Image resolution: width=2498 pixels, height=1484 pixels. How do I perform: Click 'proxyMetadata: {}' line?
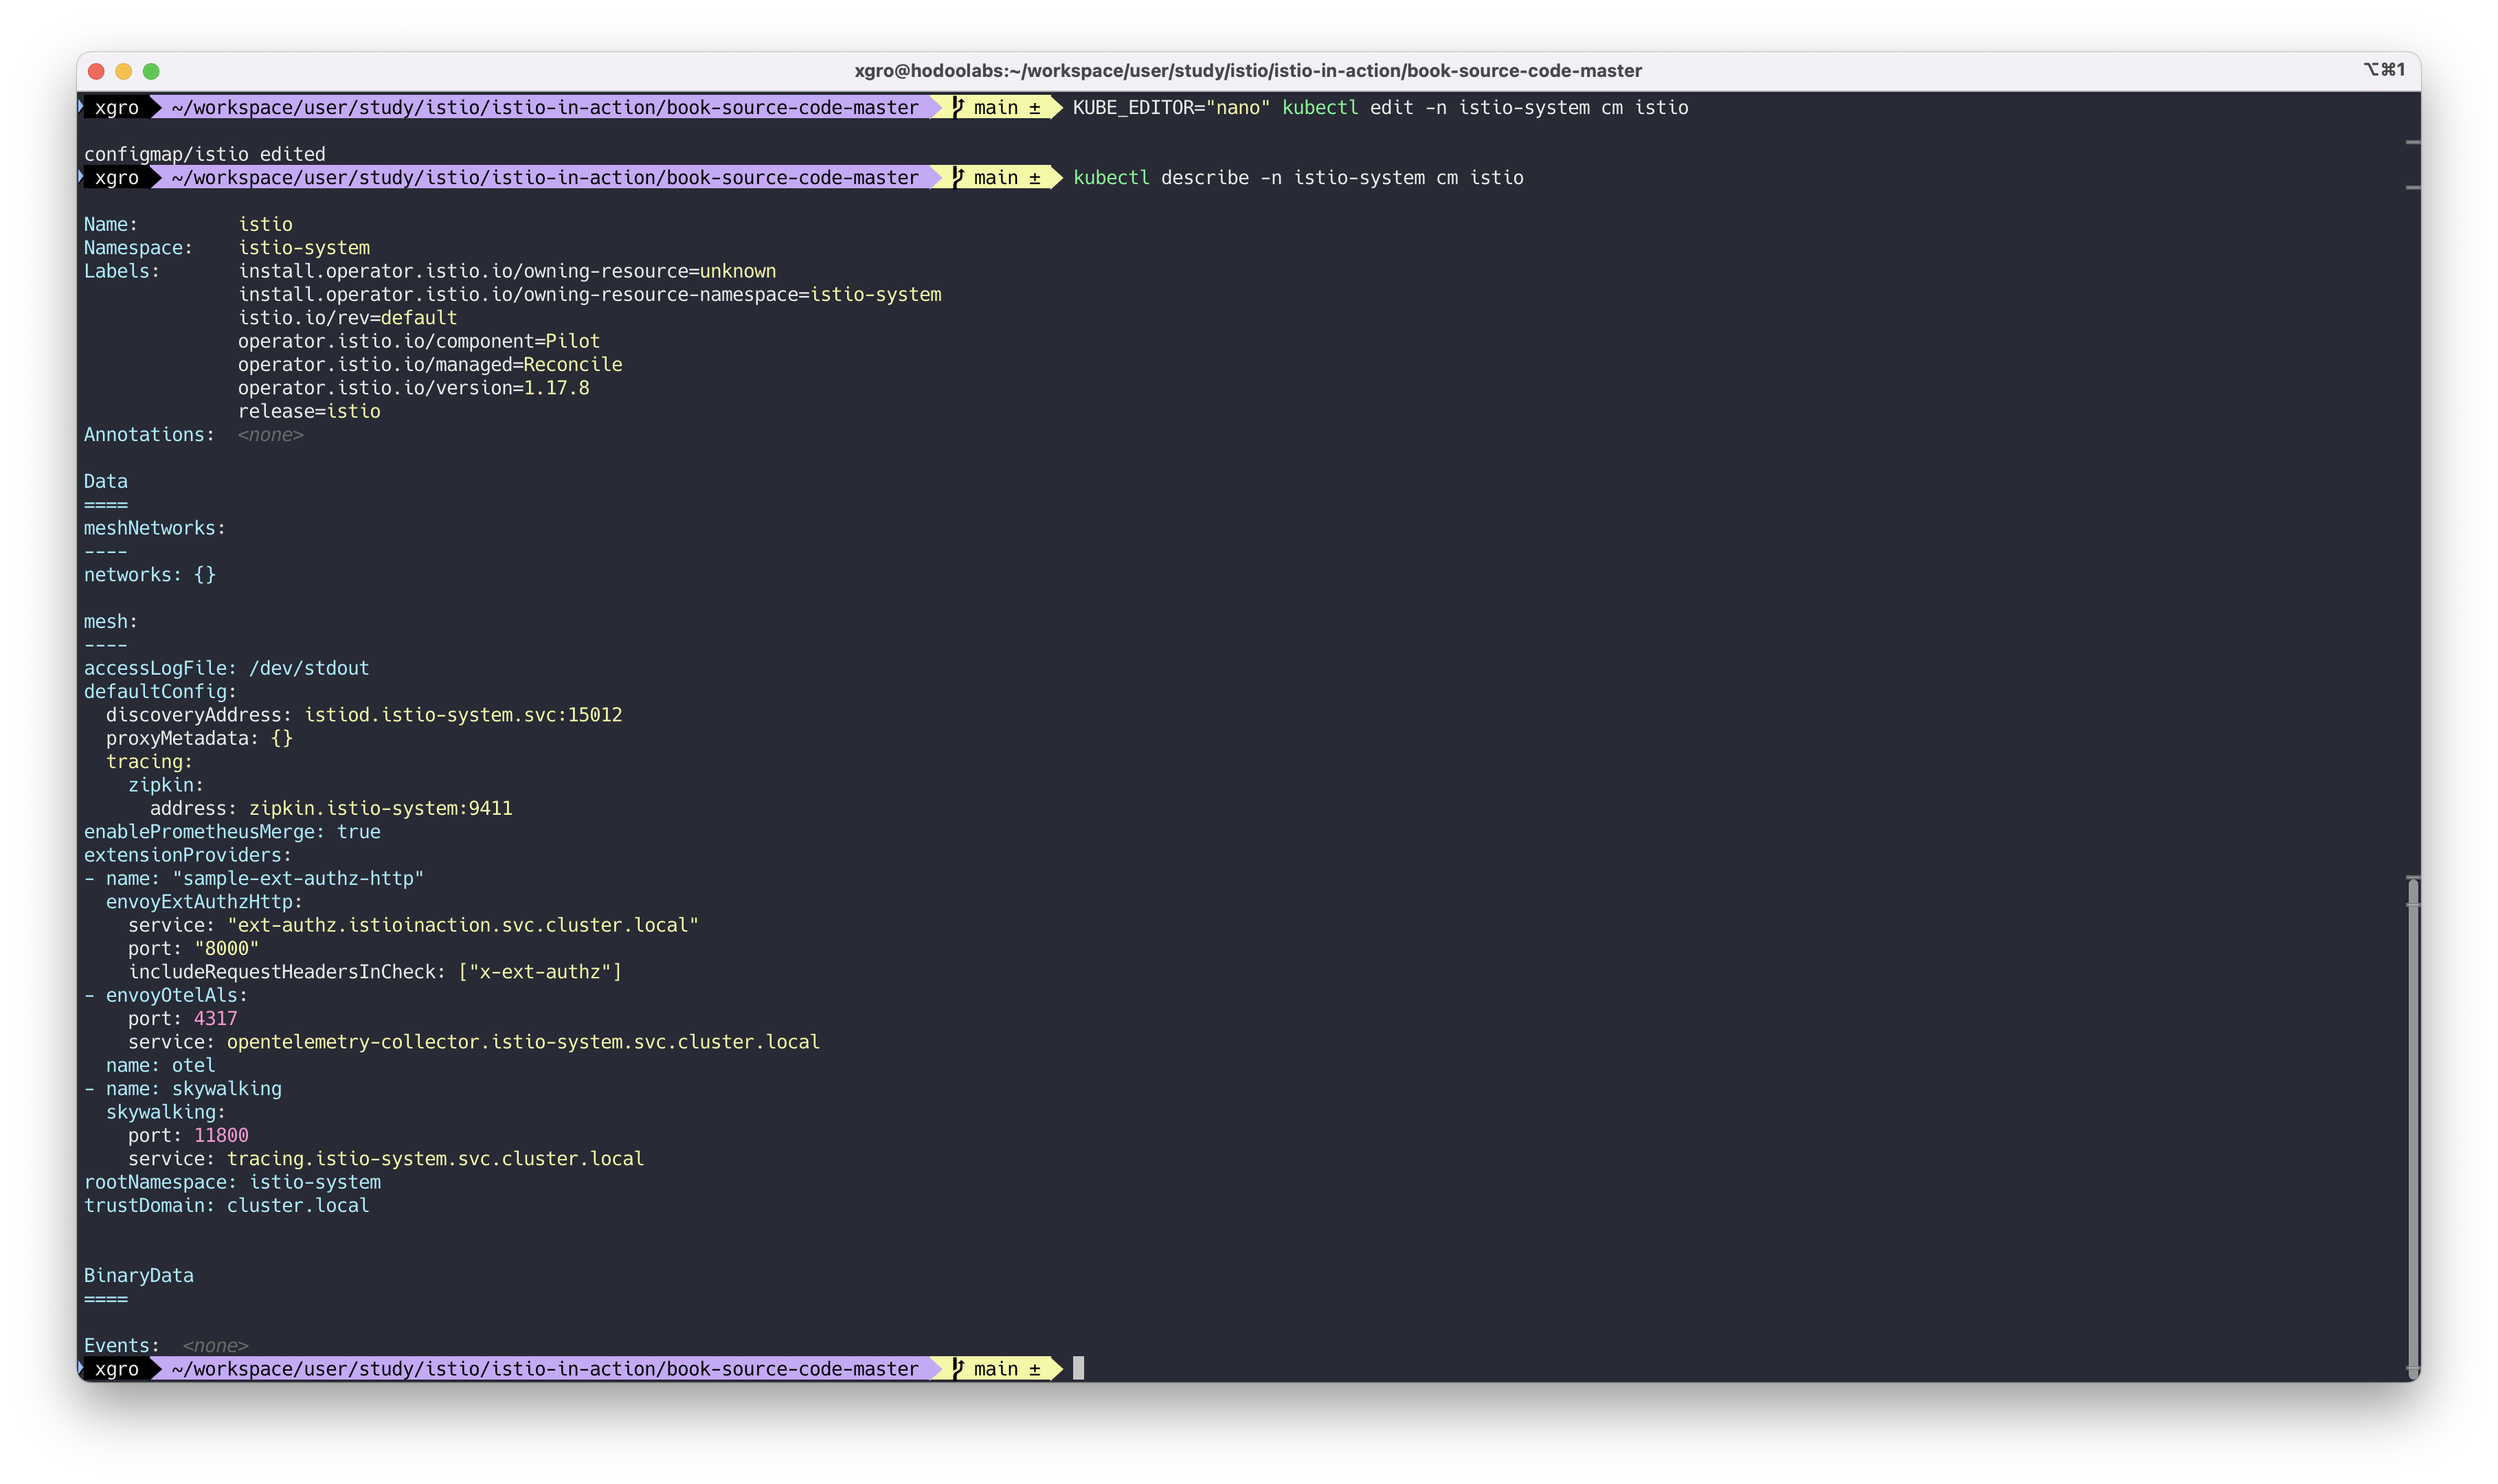(199, 738)
